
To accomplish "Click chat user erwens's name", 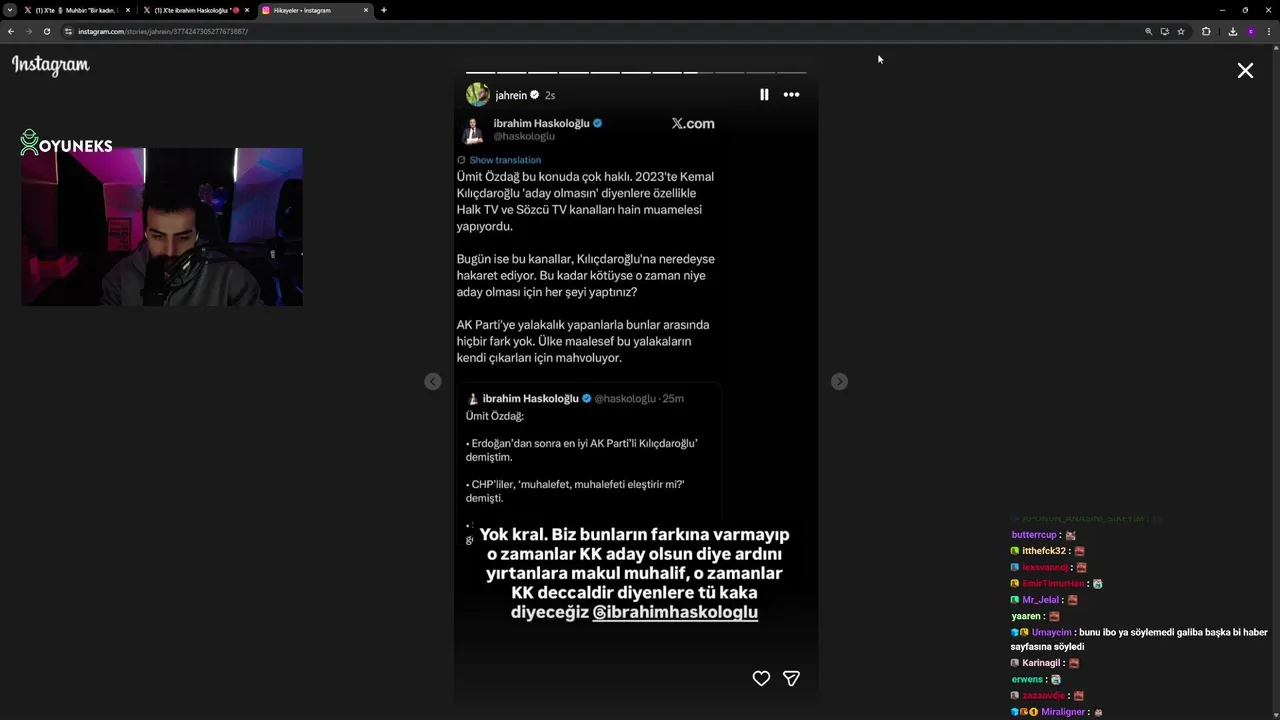I will [1026, 680].
